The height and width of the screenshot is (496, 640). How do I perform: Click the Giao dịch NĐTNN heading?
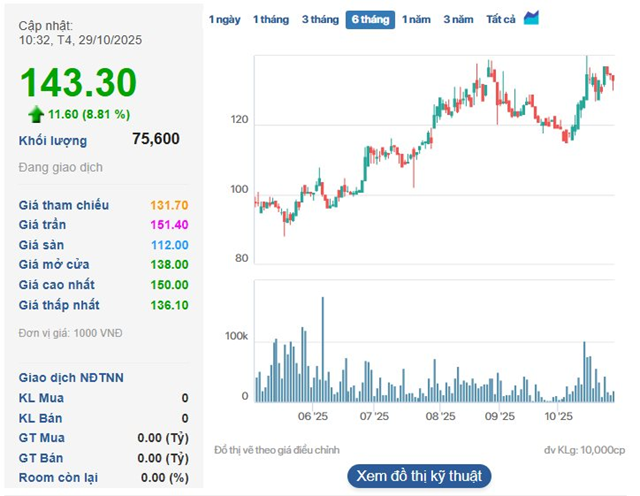coord(71,378)
